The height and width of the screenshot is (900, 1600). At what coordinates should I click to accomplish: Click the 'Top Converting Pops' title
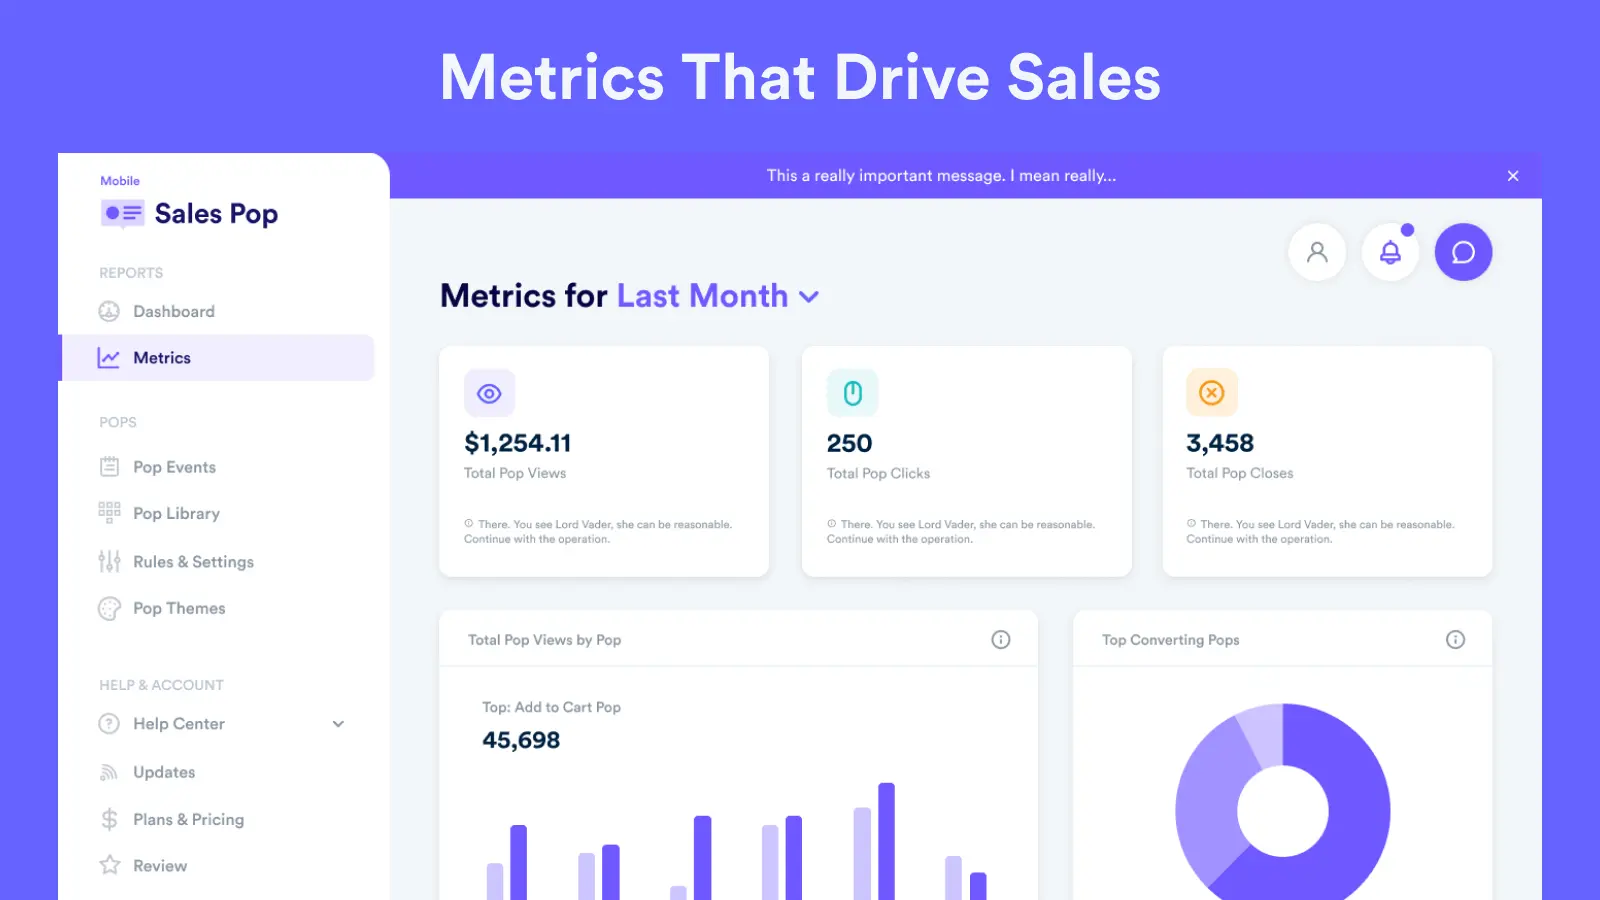tap(1170, 640)
